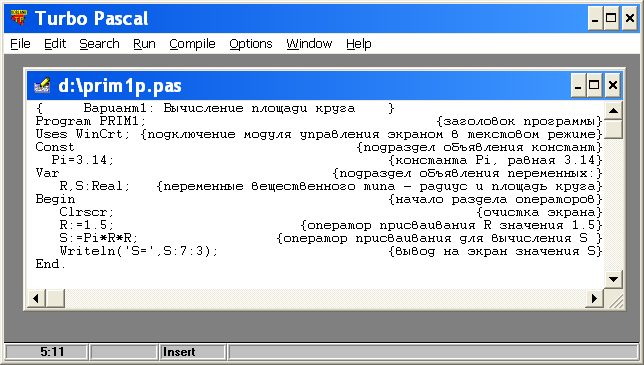Click the Turbo Pascal application icon in title bar
Image resolution: width=644 pixels, height=365 pixels.
pos(18,18)
